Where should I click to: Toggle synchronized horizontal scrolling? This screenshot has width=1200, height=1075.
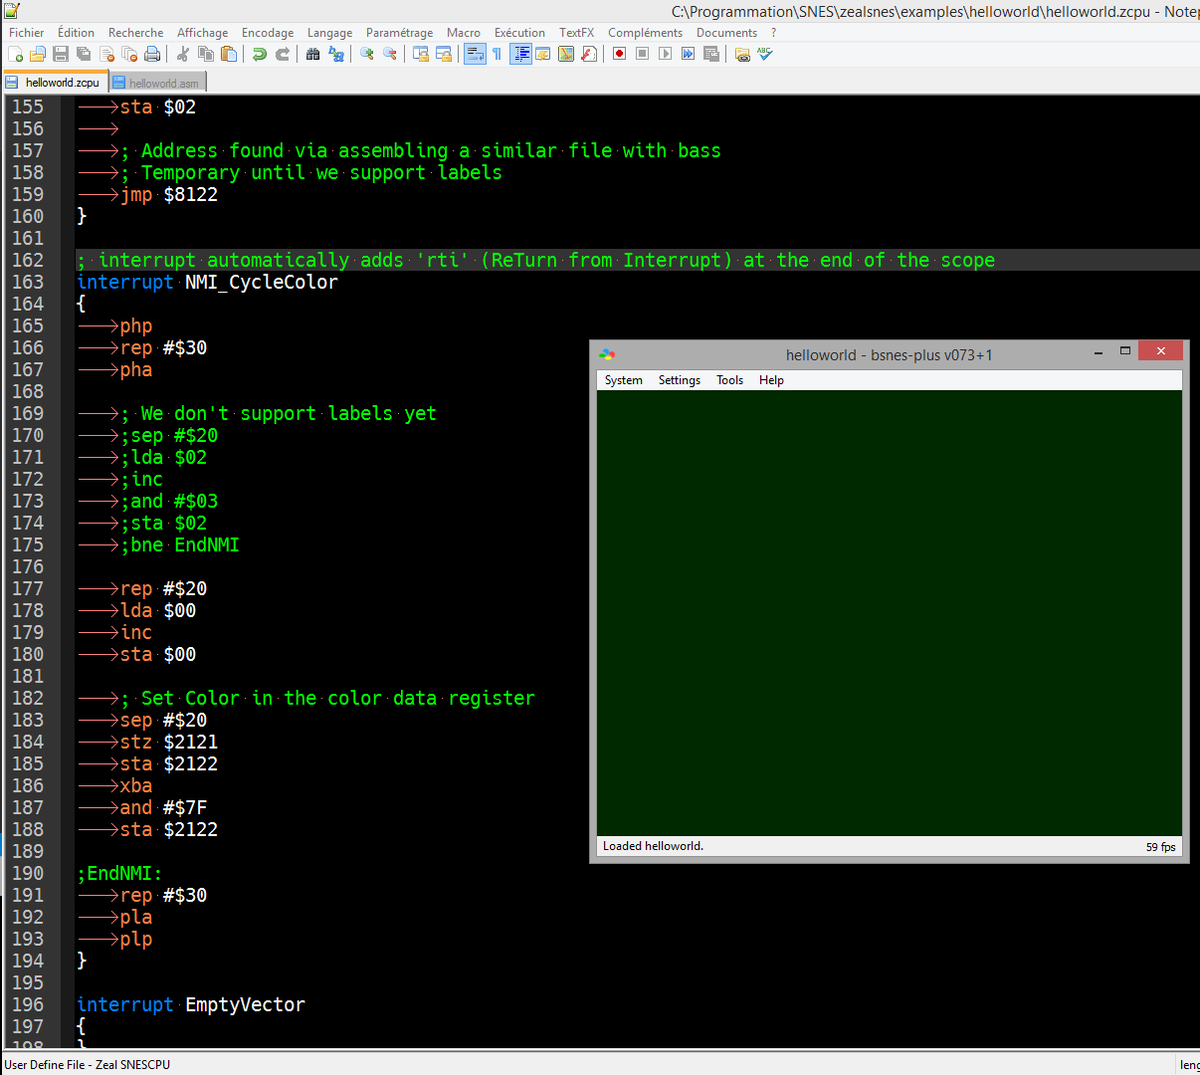(x=443, y=54)
